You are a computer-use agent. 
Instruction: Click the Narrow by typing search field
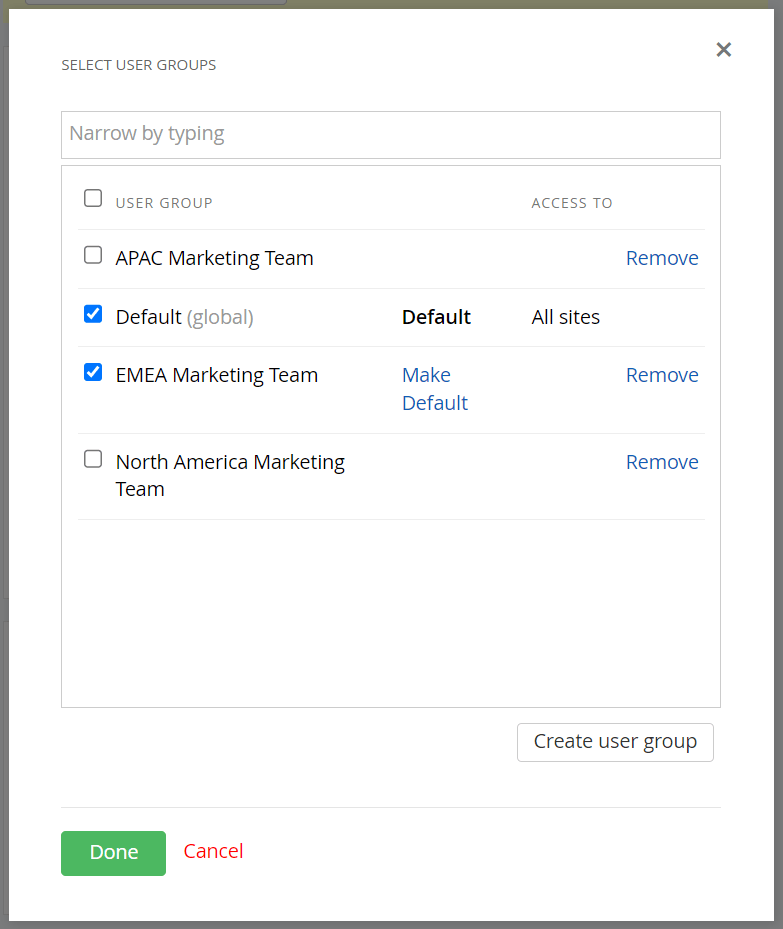[x=390, y=134]
